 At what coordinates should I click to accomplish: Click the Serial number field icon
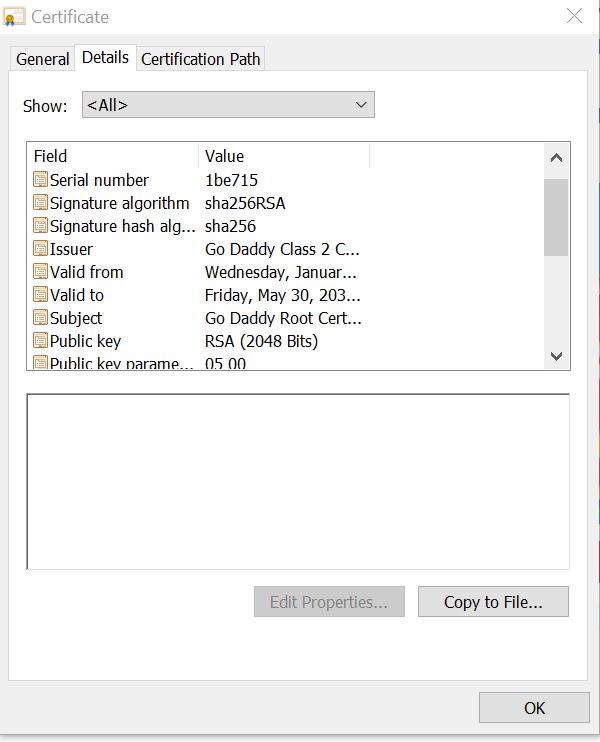pos(41,179)
